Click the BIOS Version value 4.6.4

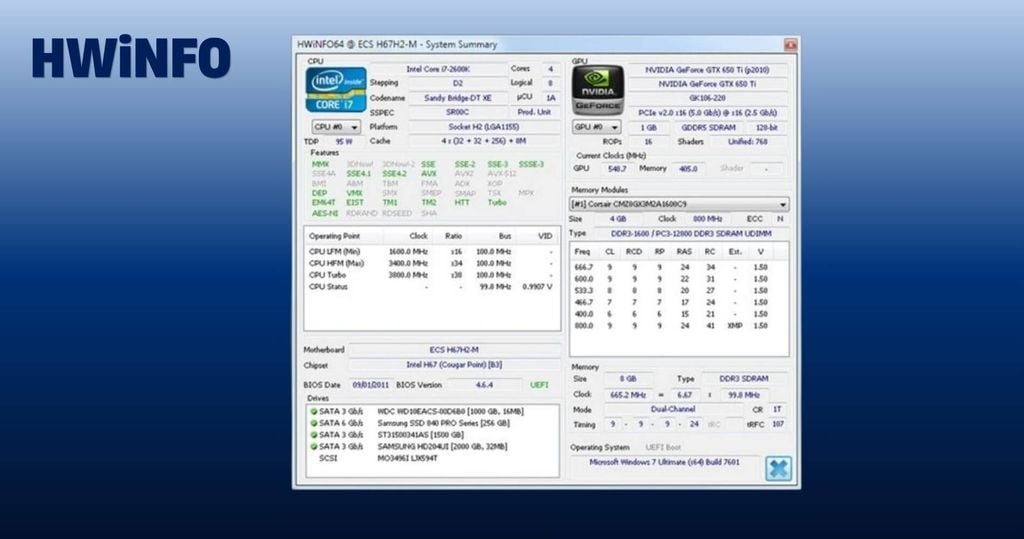[x=484, y=385]
